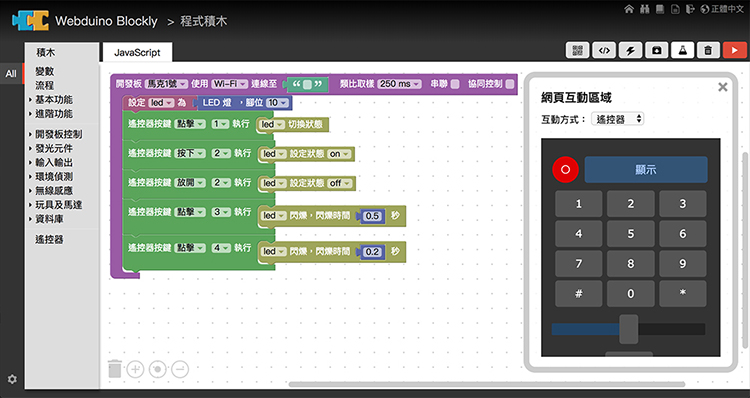The width and height of the screenshot is (750, 398).
Task: Open the off state dropdown
Action: pos(341,183)
